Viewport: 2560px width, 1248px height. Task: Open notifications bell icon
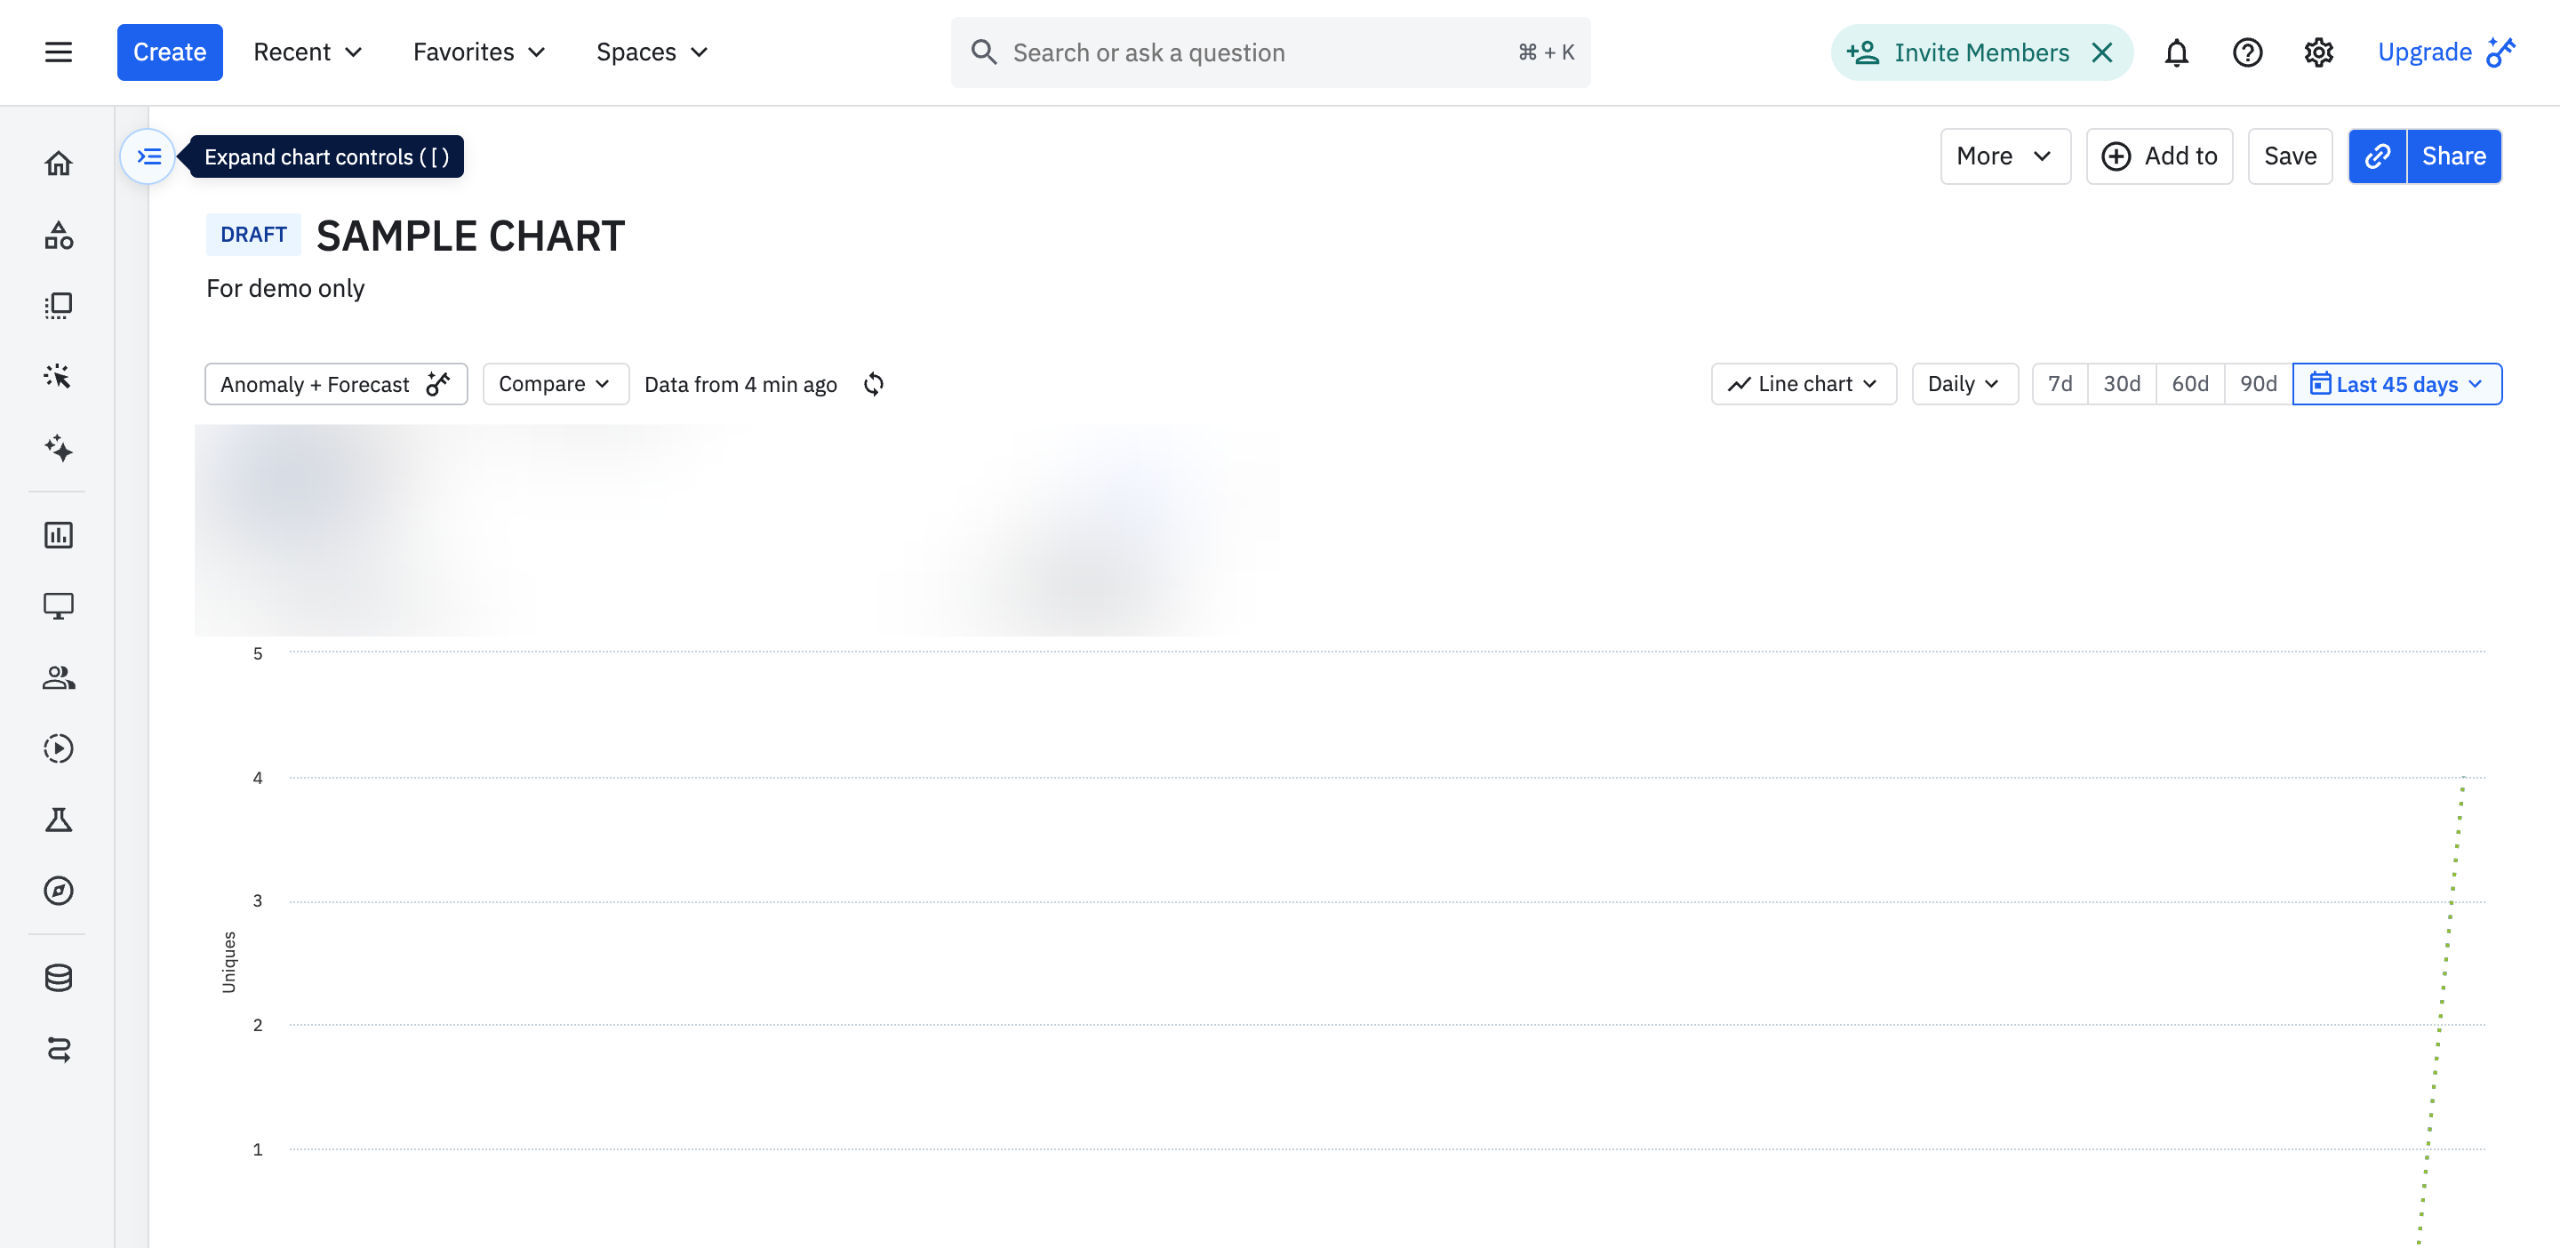click(x=2176, y=52)
